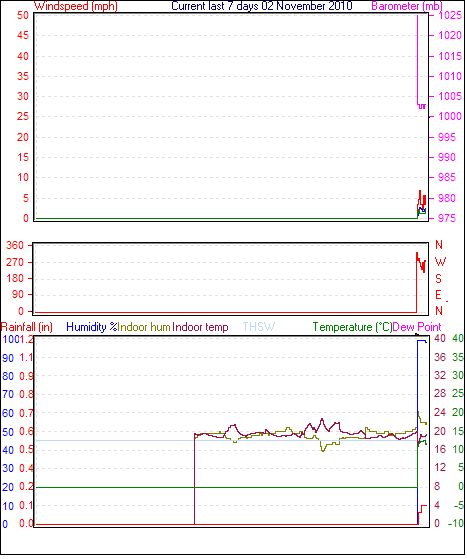Click the 'Indoor temp' legend label
This screenshot has width=467, height=559.
pos(200,327)
